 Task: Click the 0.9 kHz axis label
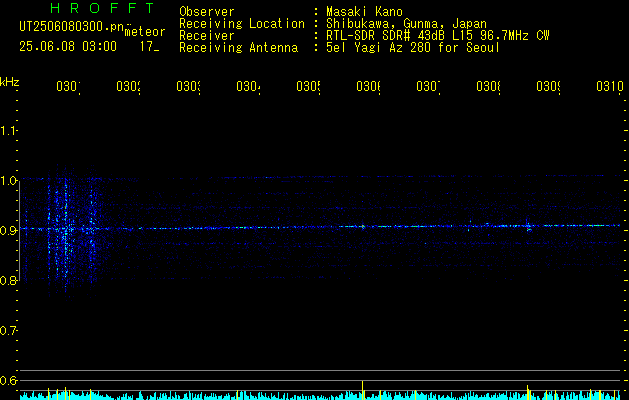pos(8,230)
